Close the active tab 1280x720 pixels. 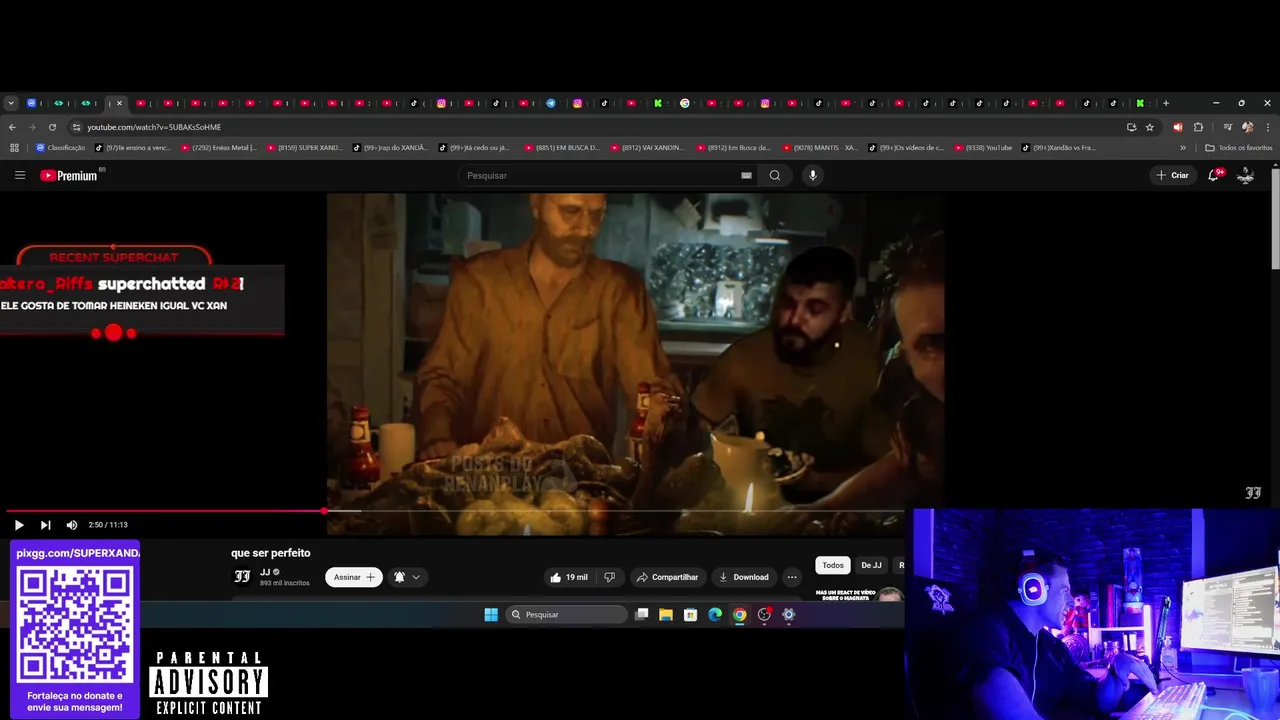119,103
